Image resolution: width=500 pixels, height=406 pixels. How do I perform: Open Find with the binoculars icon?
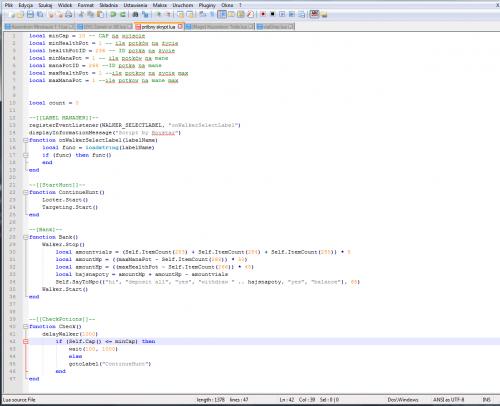(135, 14)
